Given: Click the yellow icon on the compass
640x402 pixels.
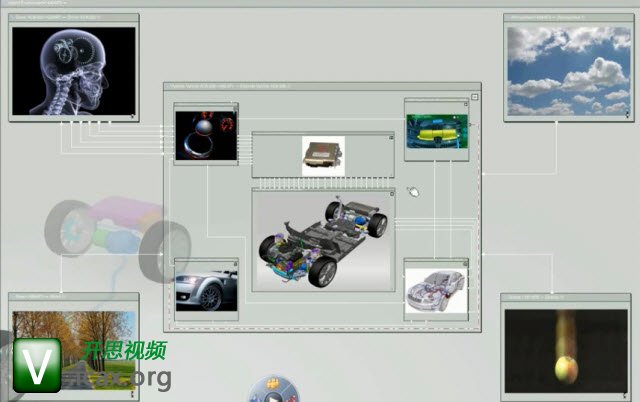Looking at the screenshot, I should (x=273, y=384).
